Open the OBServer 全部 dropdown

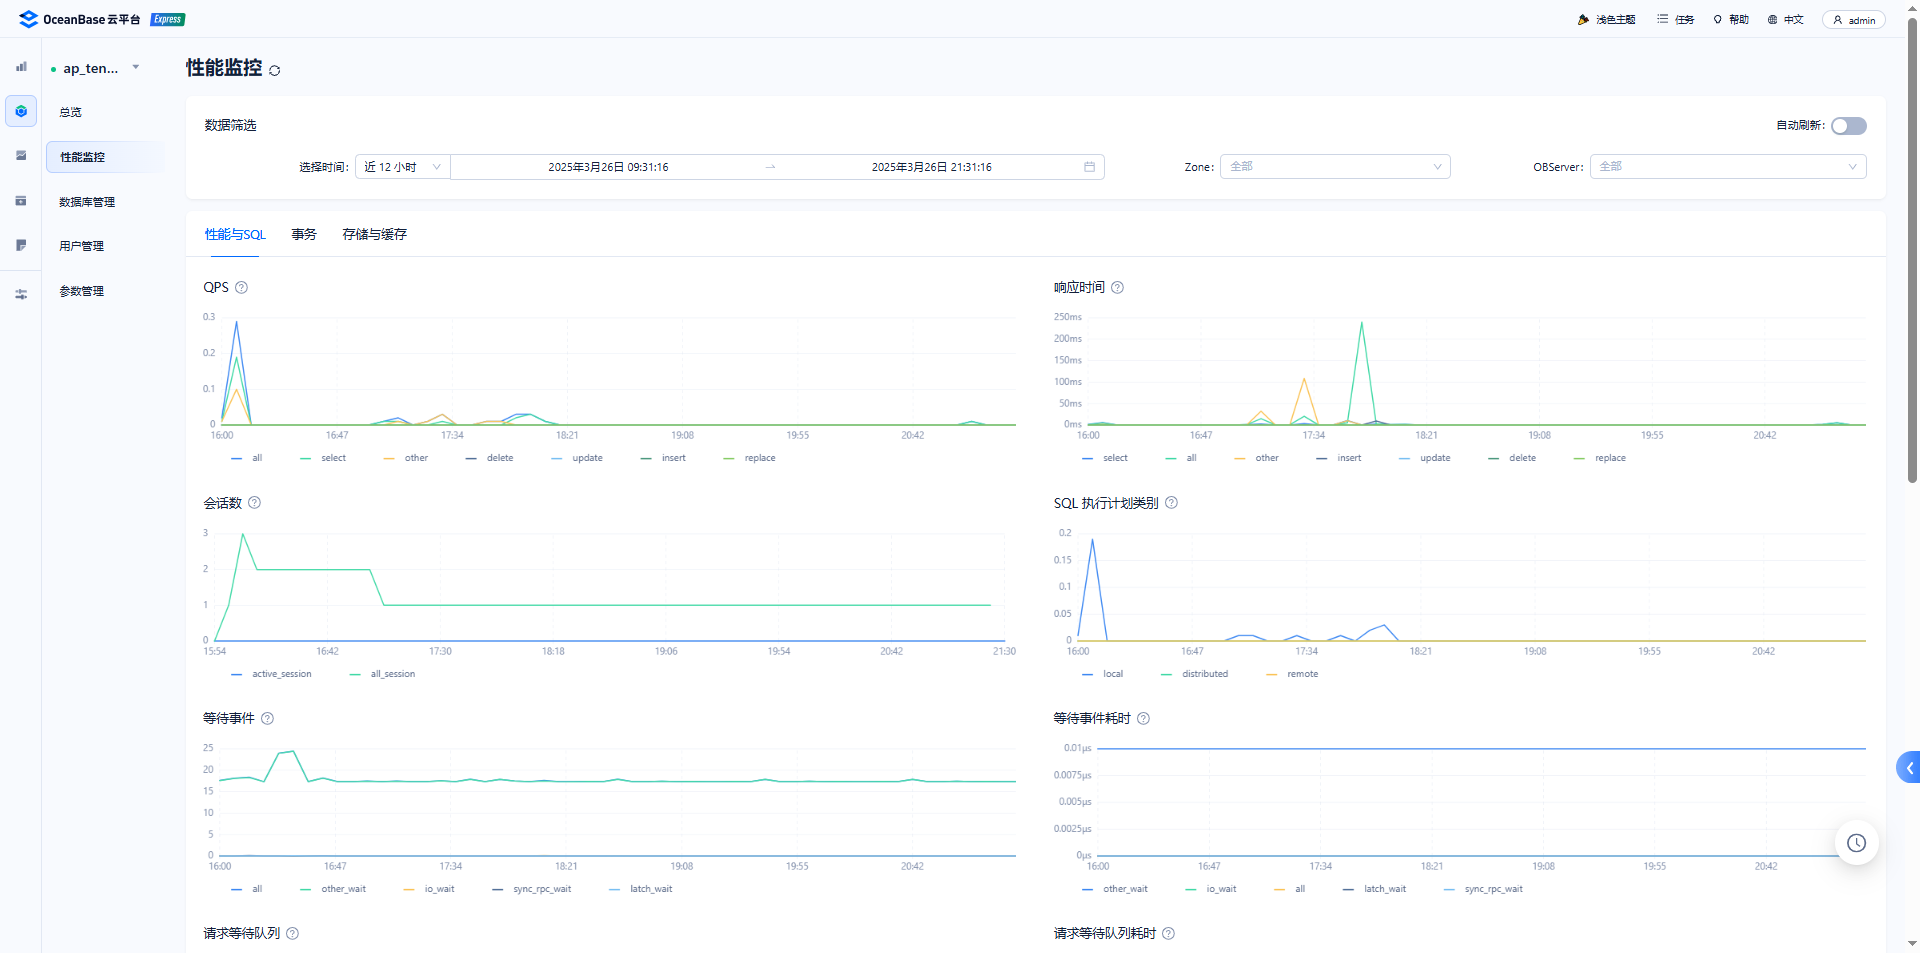[1728, 167]
